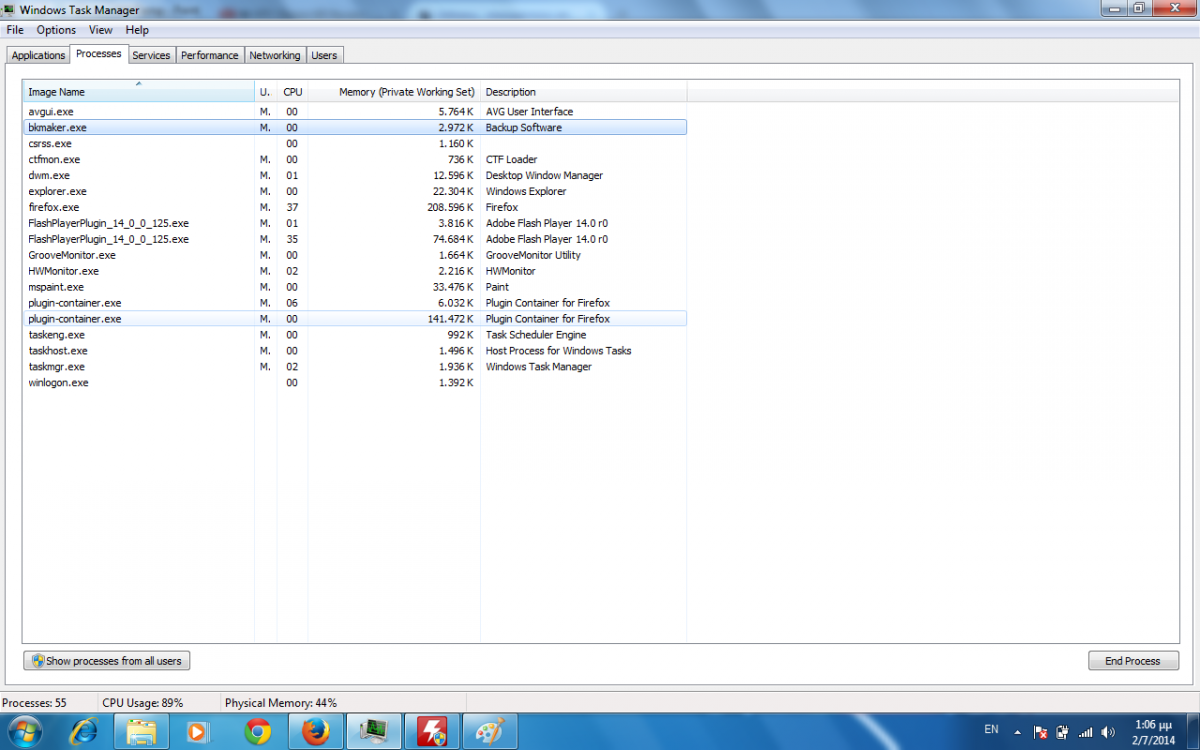The width and height of the screenshot is (1200, 750).
Task: Open the File menu
Action: point(15,30)
